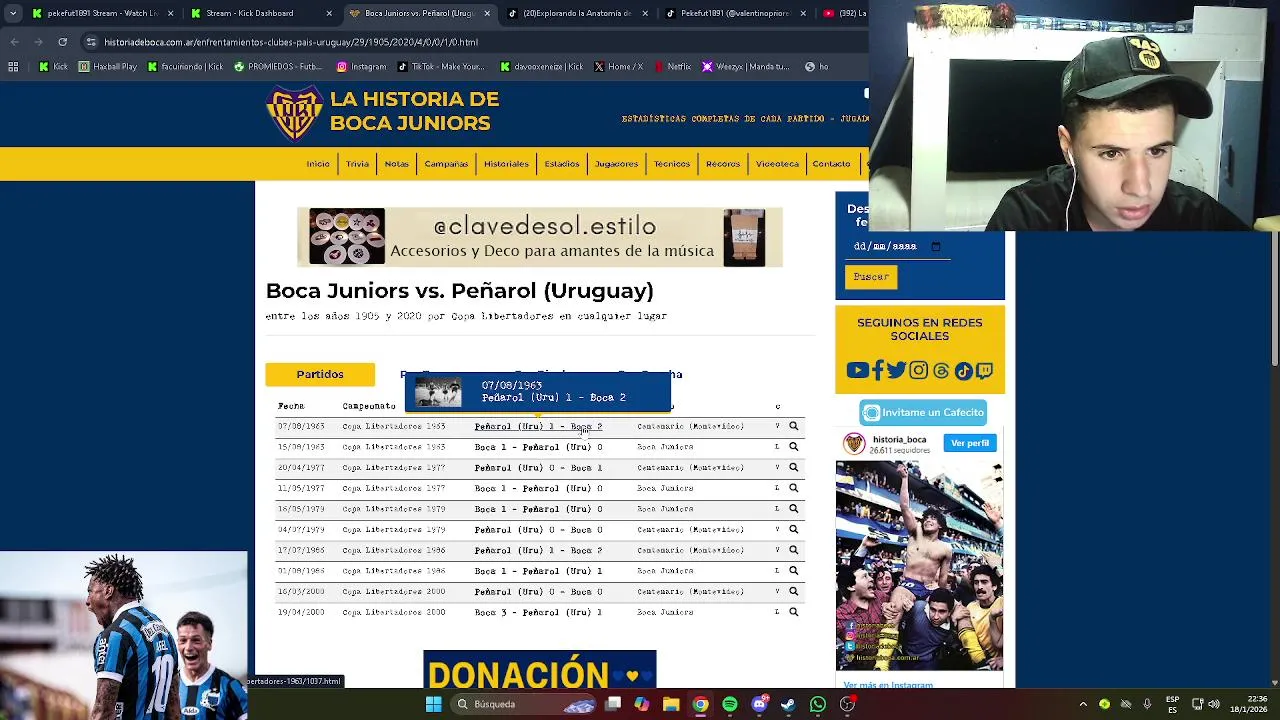Screen dimensions: 1280x720
Task: Open the Chrome apps grid icon
Action: [x=13, y=67]
